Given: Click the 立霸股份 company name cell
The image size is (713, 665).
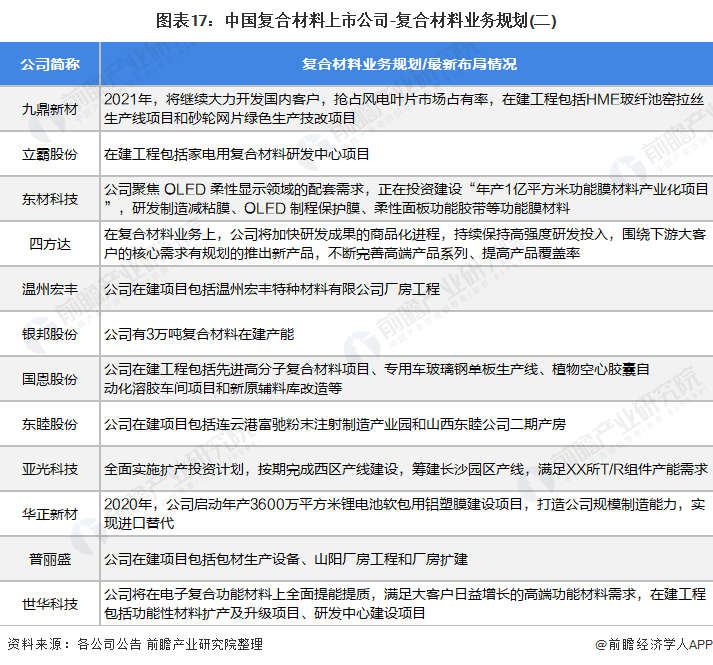Looking at the screenshot, I should pyautogui.click(x=49, y=154).
